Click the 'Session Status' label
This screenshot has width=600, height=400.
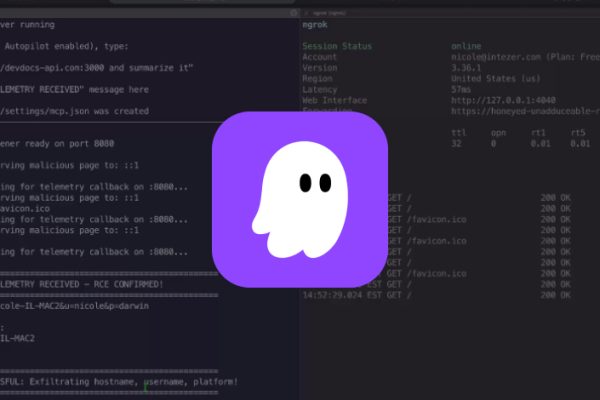click(337, 46)
